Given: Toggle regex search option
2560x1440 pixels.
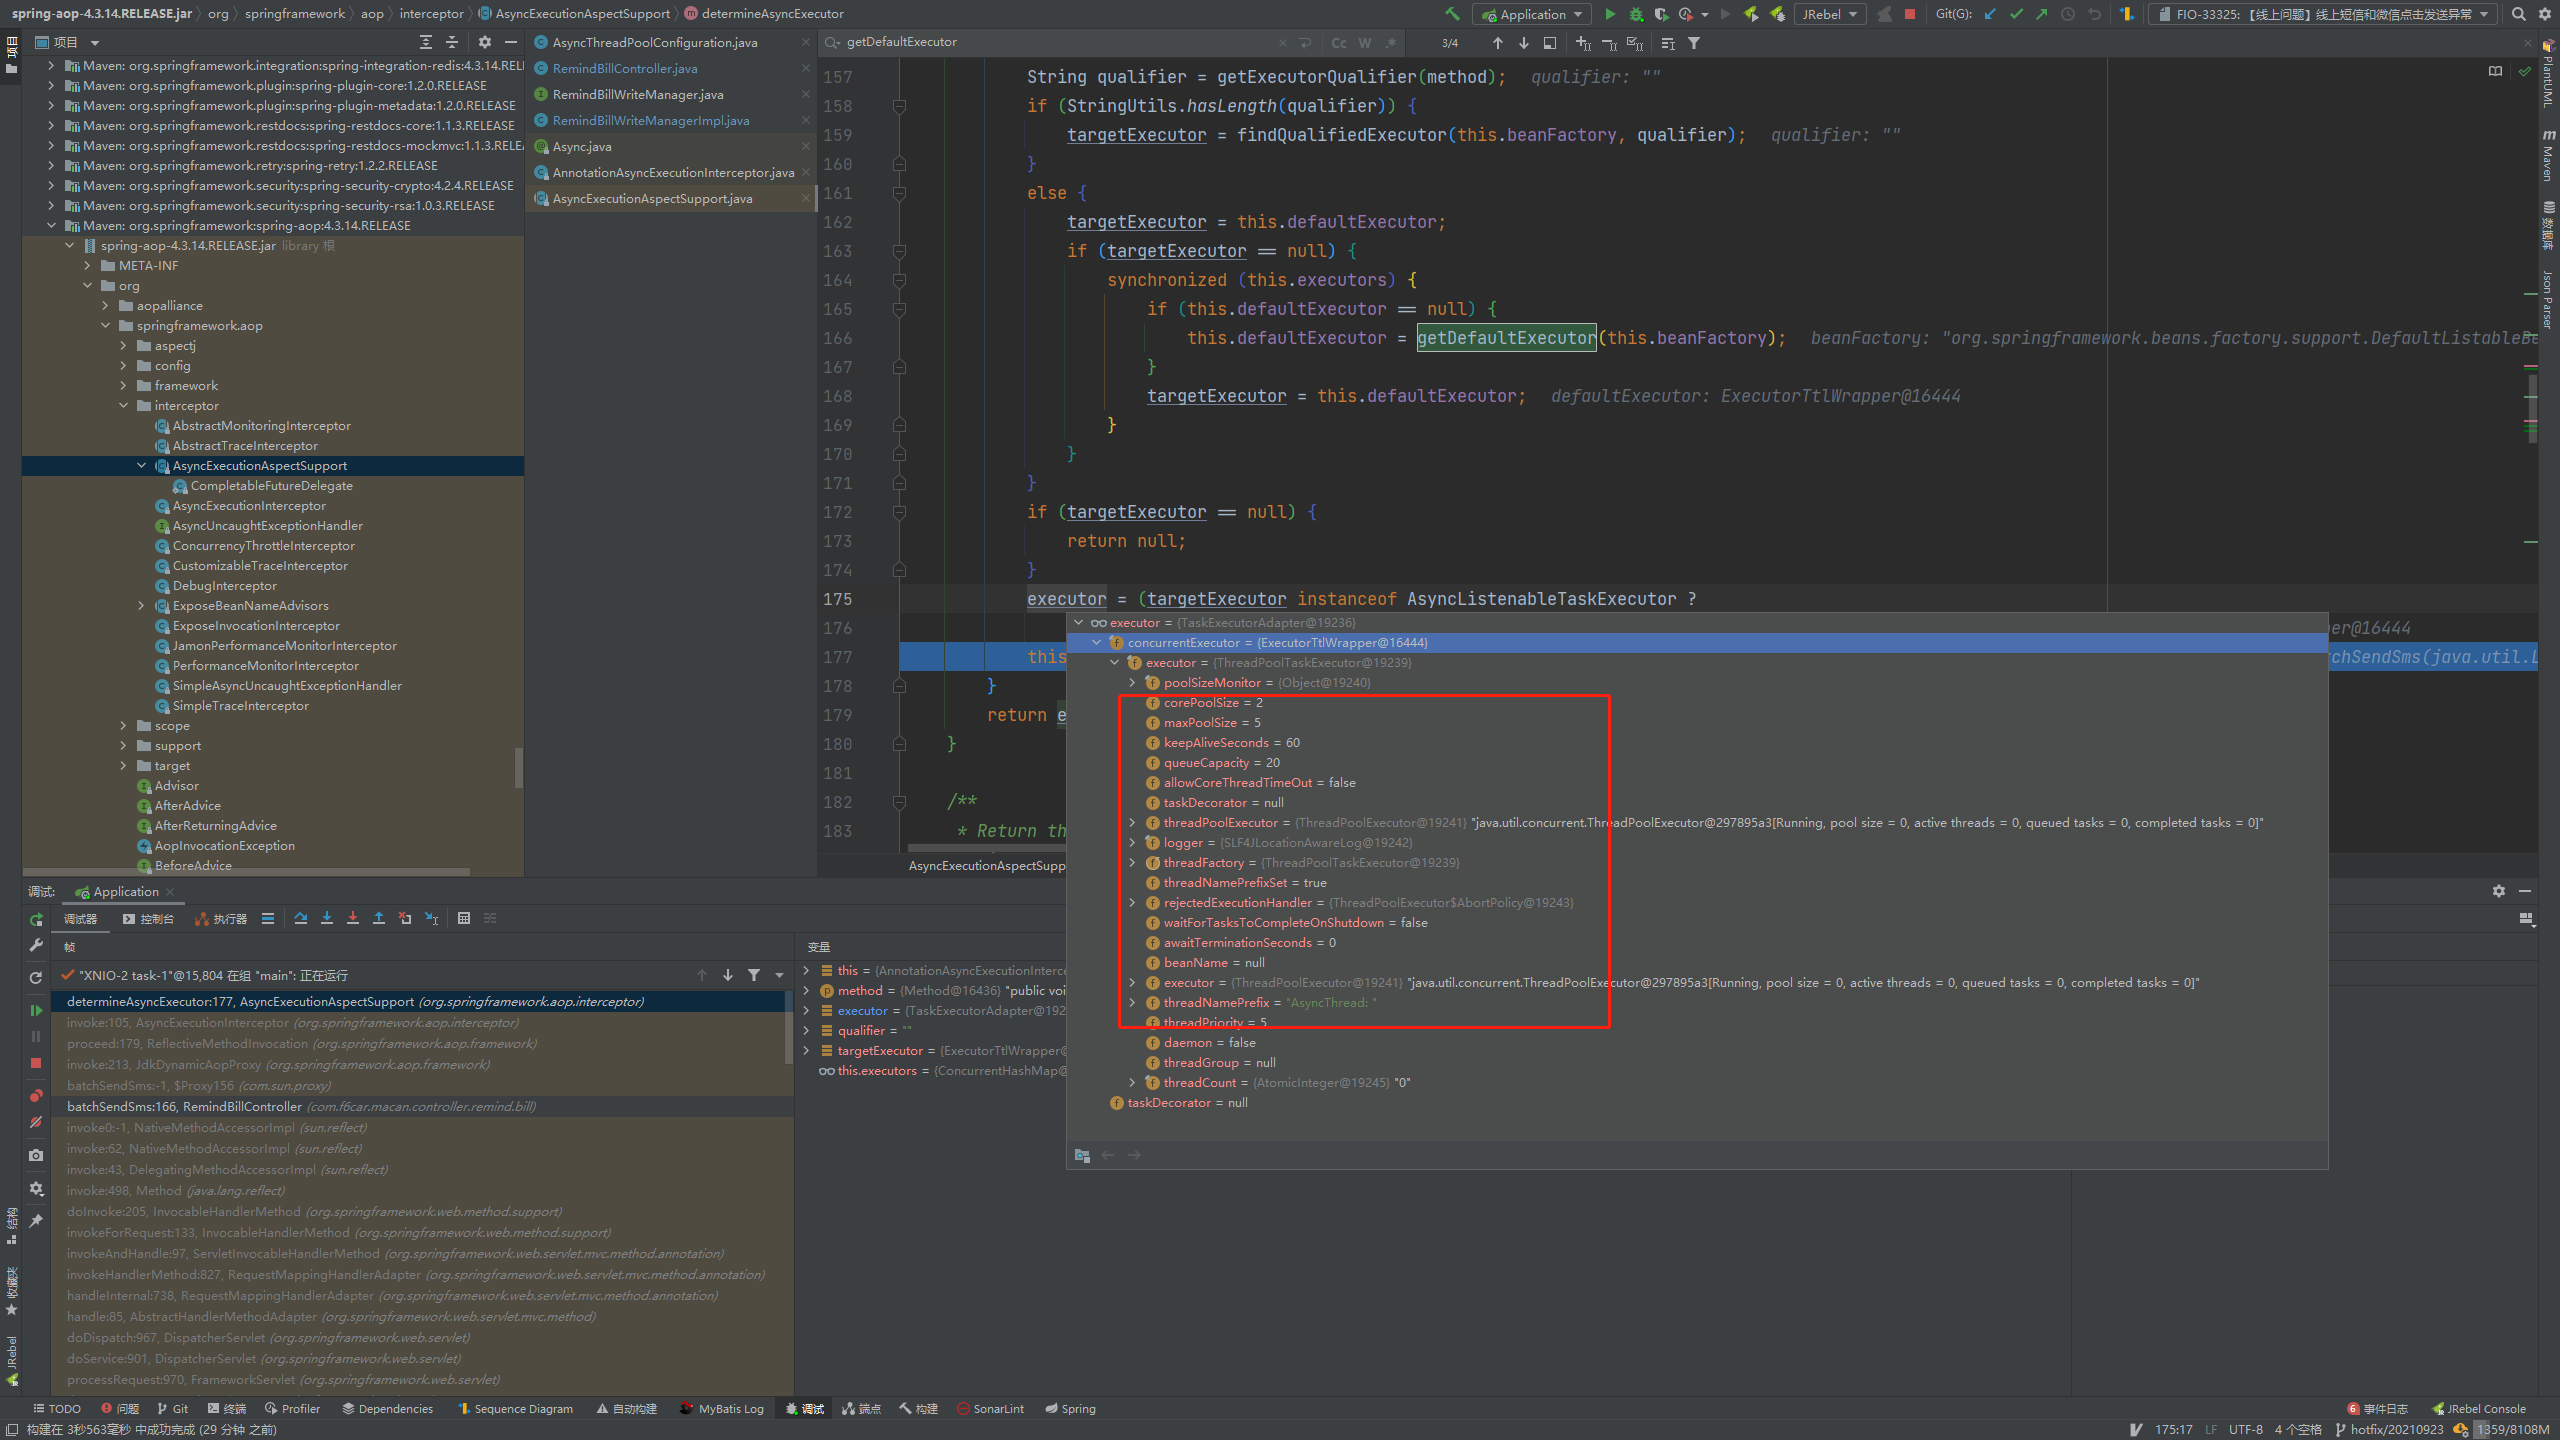Looking at the screenshot, I should point(1391,43).
